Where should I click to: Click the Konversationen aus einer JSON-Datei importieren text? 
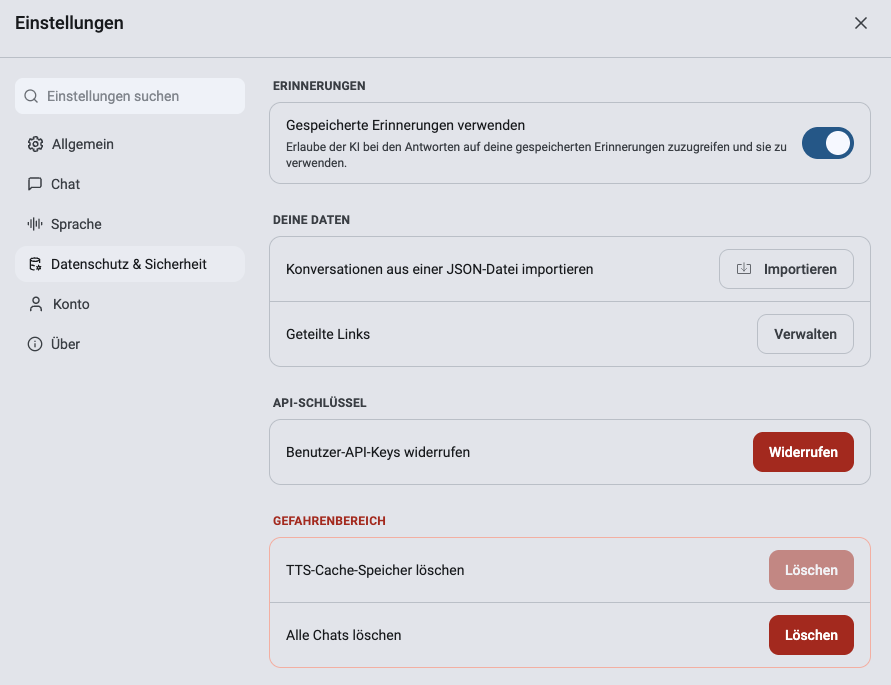click(439, 269)
